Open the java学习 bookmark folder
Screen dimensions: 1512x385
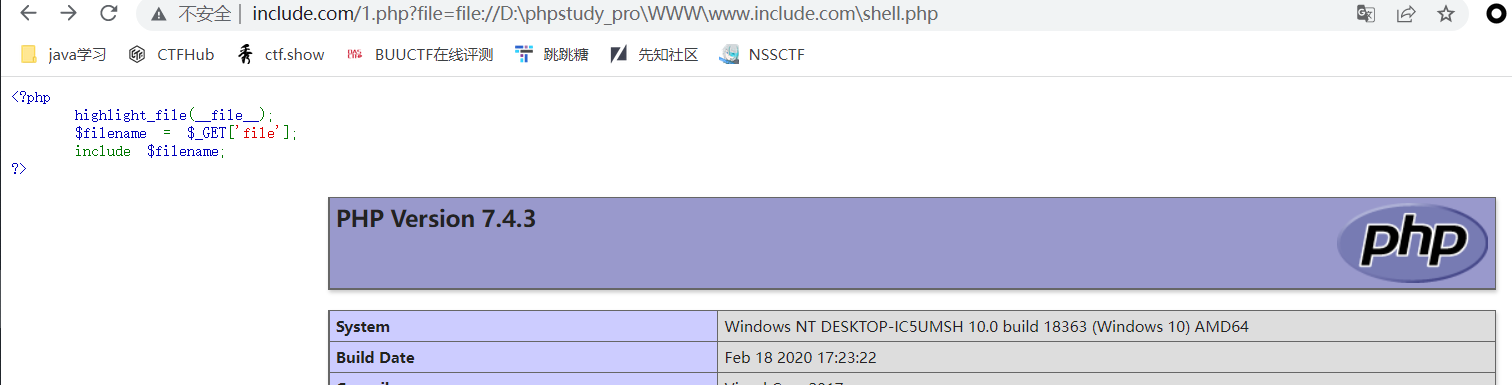tap(63, 55)
